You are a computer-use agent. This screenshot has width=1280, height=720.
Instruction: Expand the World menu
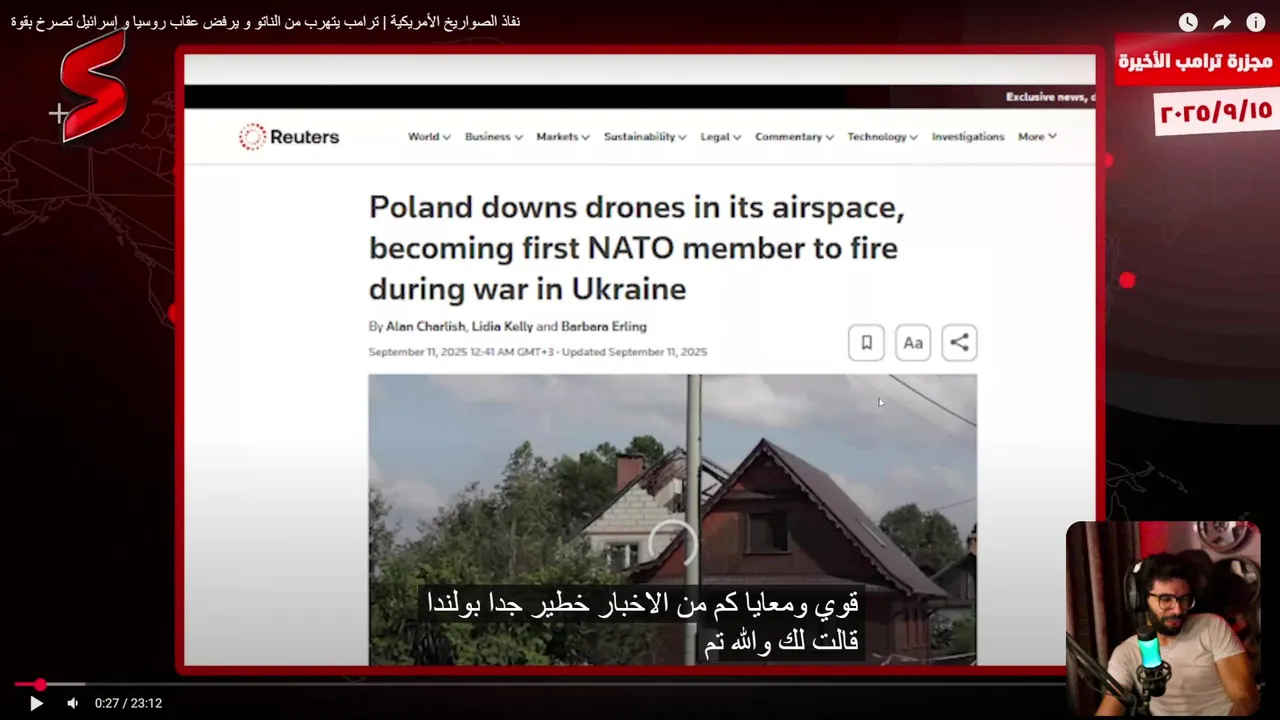point(429,137)
